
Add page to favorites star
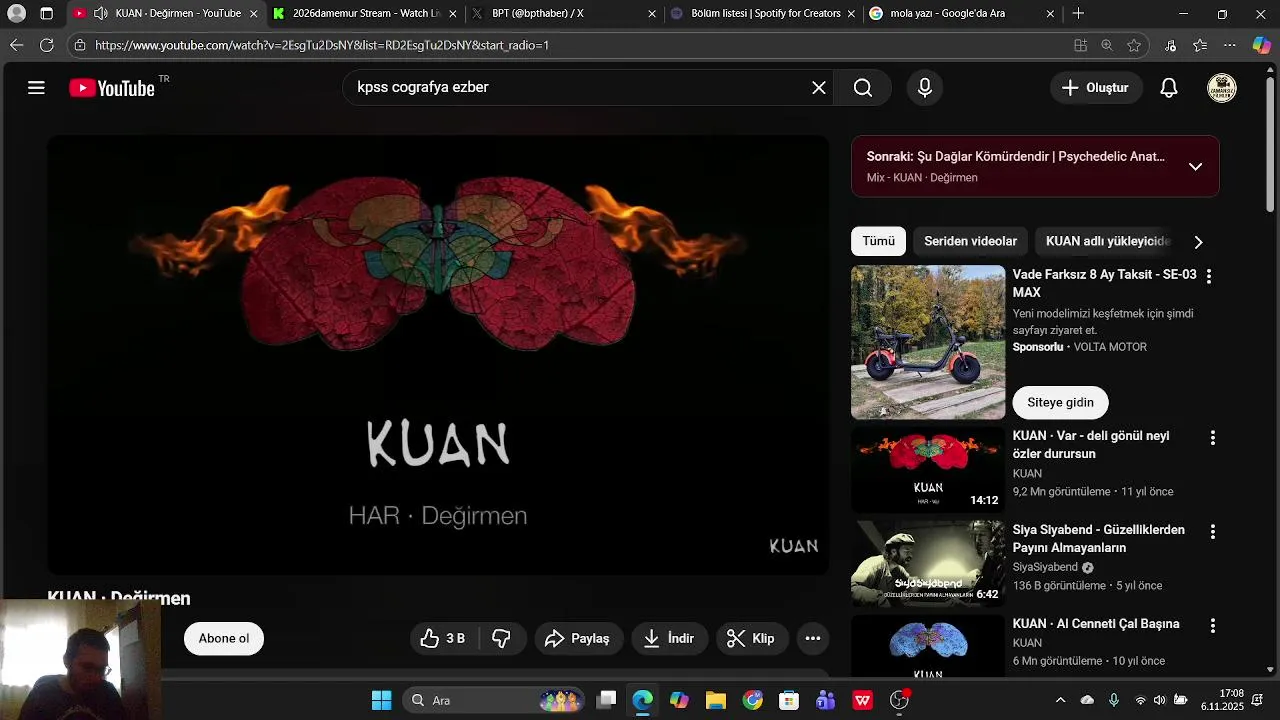click(1134, 45)
